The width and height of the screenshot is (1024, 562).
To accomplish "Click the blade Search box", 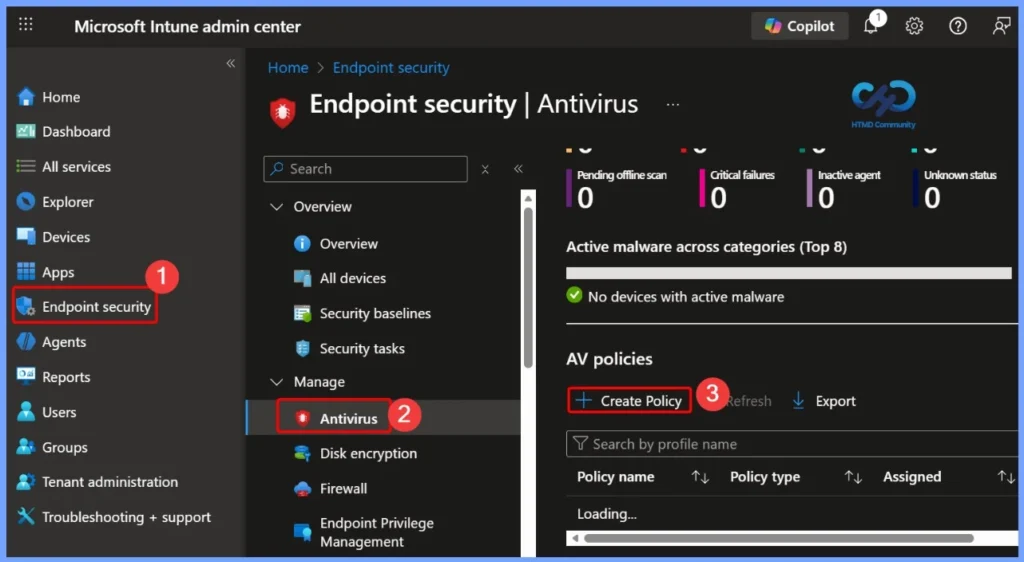I will pos(366,169).
